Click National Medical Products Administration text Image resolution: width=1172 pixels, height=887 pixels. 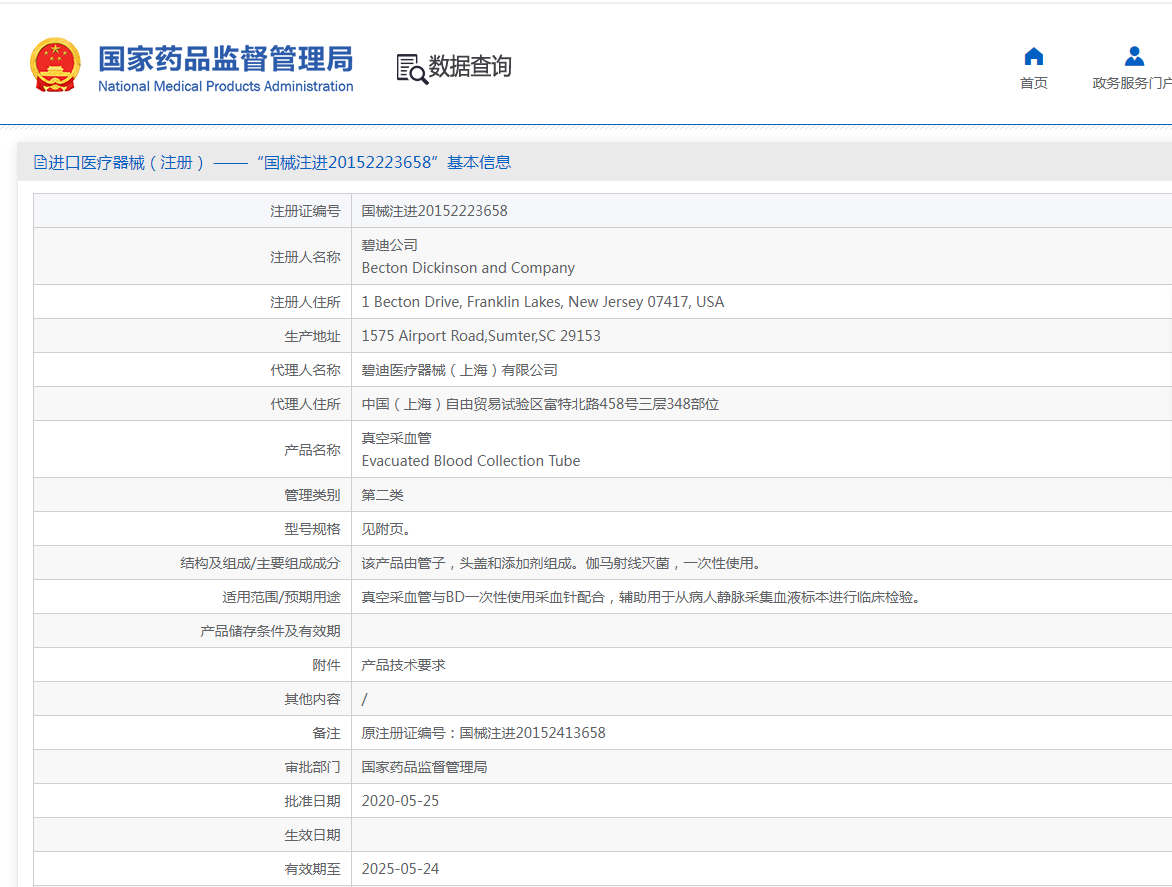tap(226, 86)
